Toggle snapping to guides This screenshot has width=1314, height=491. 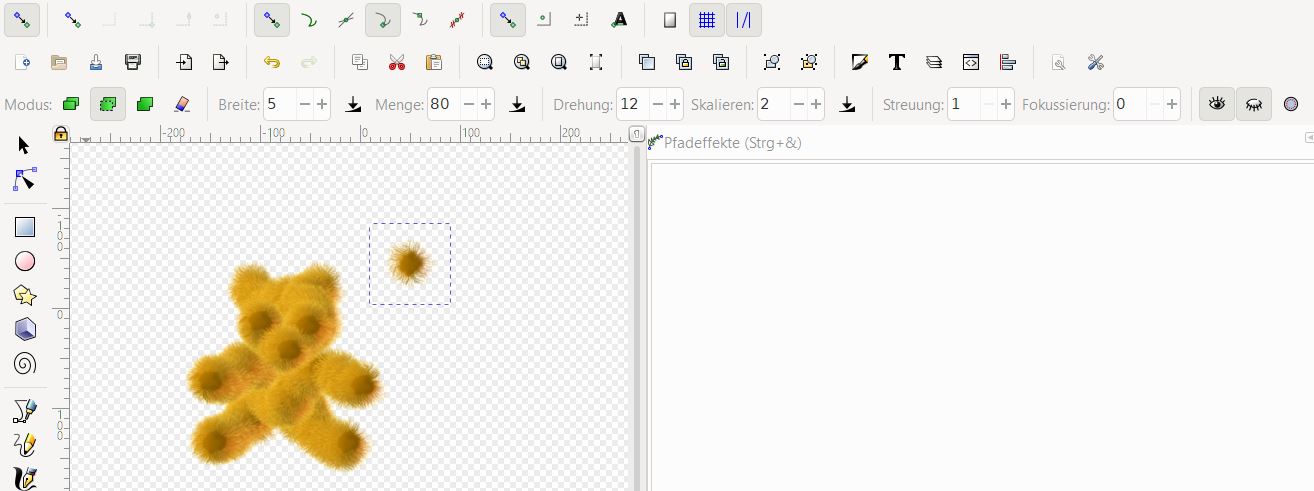[x=744, y=19]
